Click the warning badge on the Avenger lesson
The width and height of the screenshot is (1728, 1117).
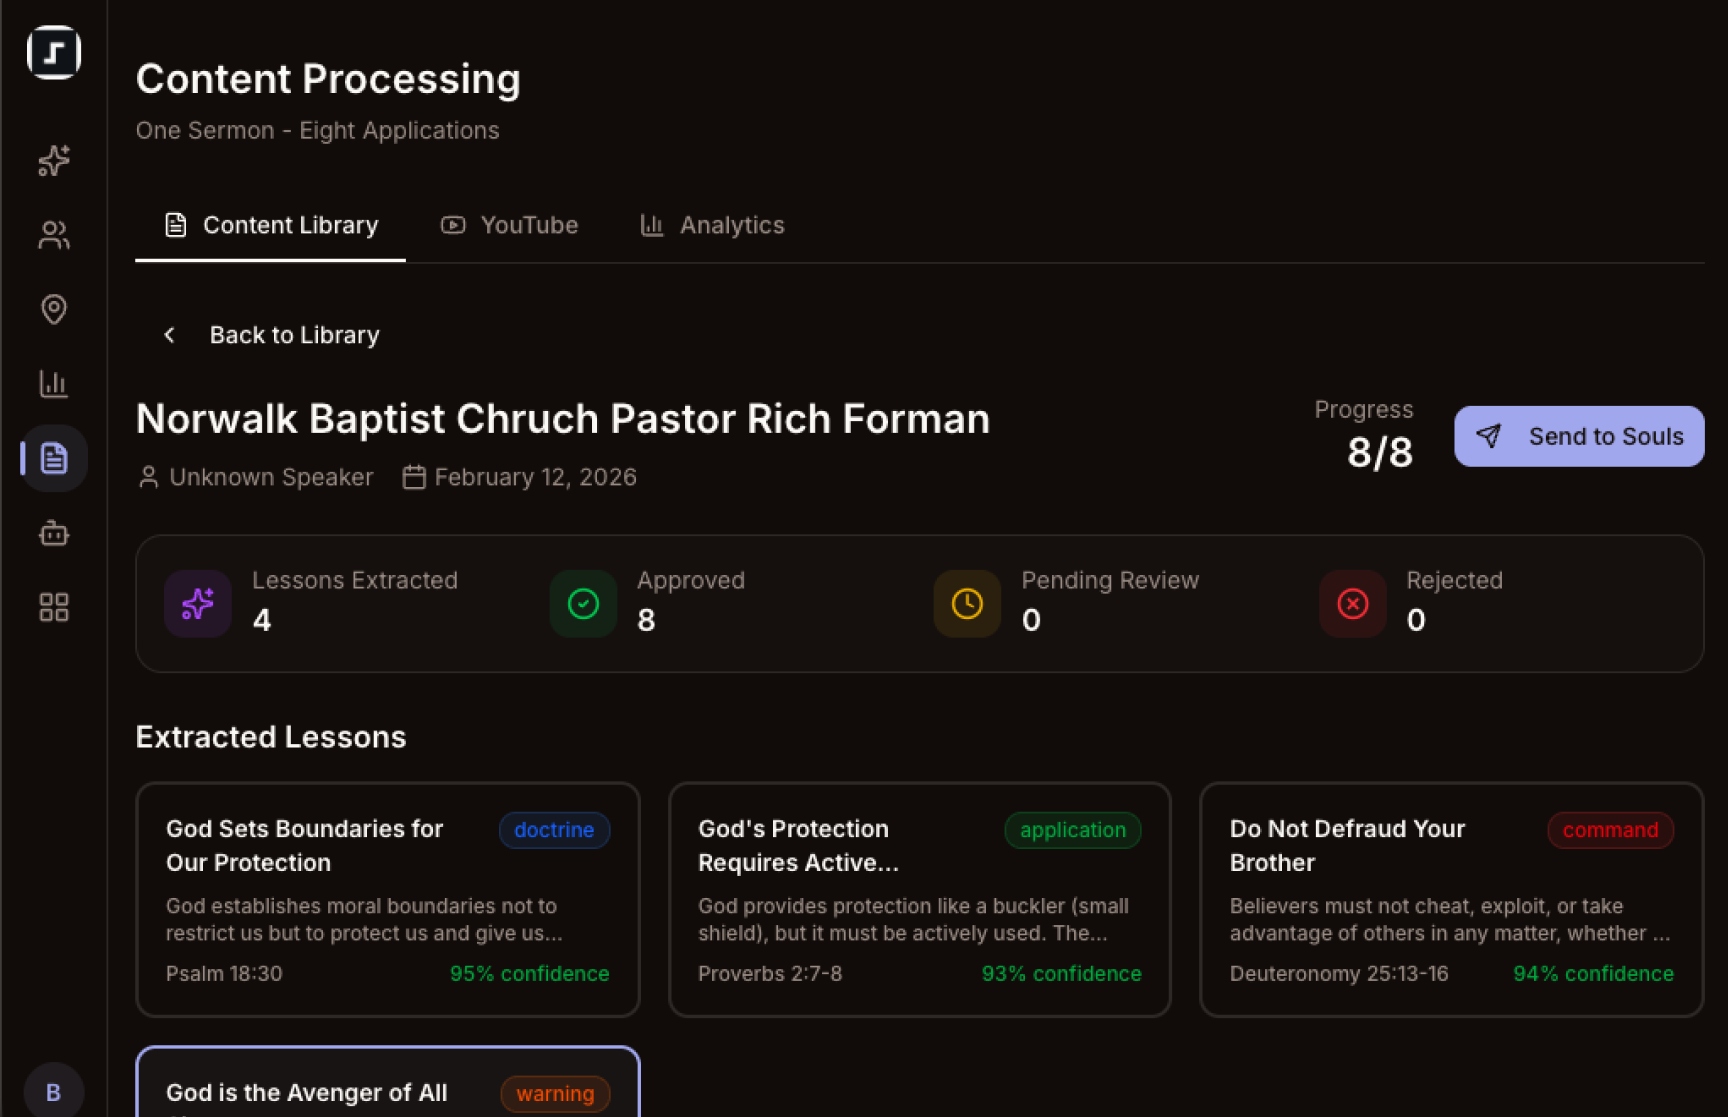(554, 1093)
